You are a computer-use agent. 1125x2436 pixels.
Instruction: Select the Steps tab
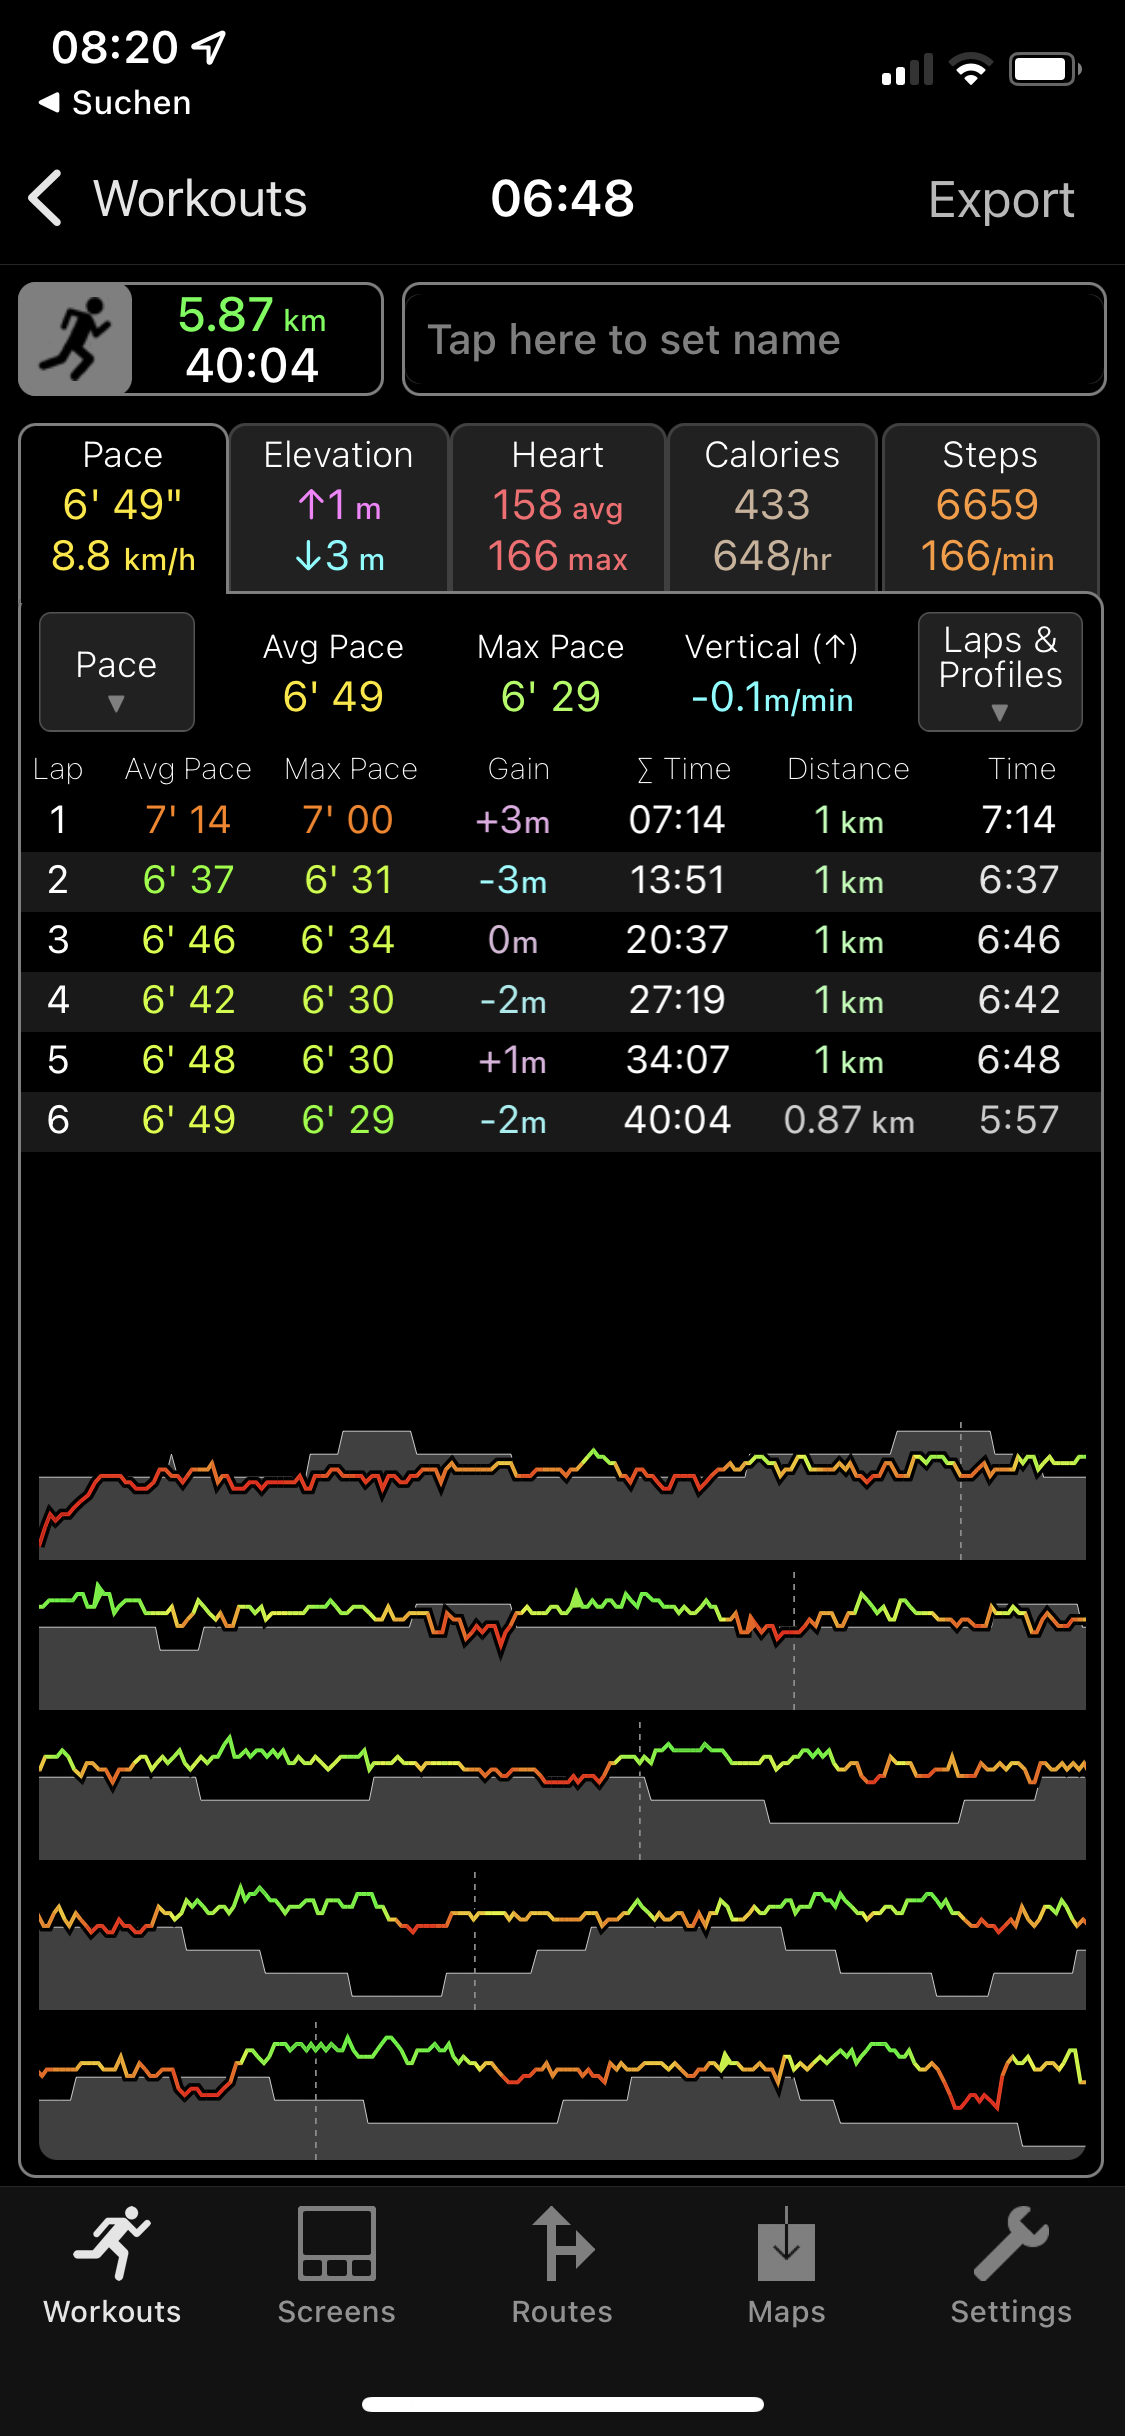pyautogui.click(x=989, y=508)
